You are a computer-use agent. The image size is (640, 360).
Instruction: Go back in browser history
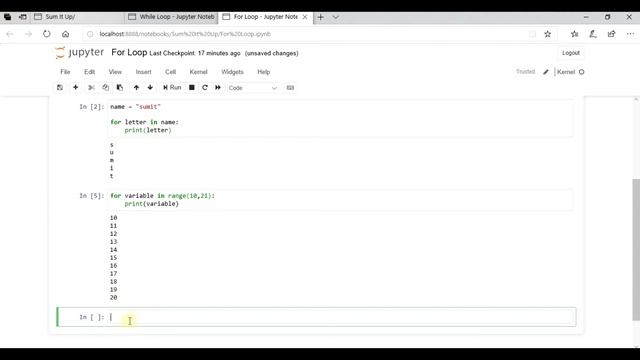pyautogui.click(x=10, y=34)
